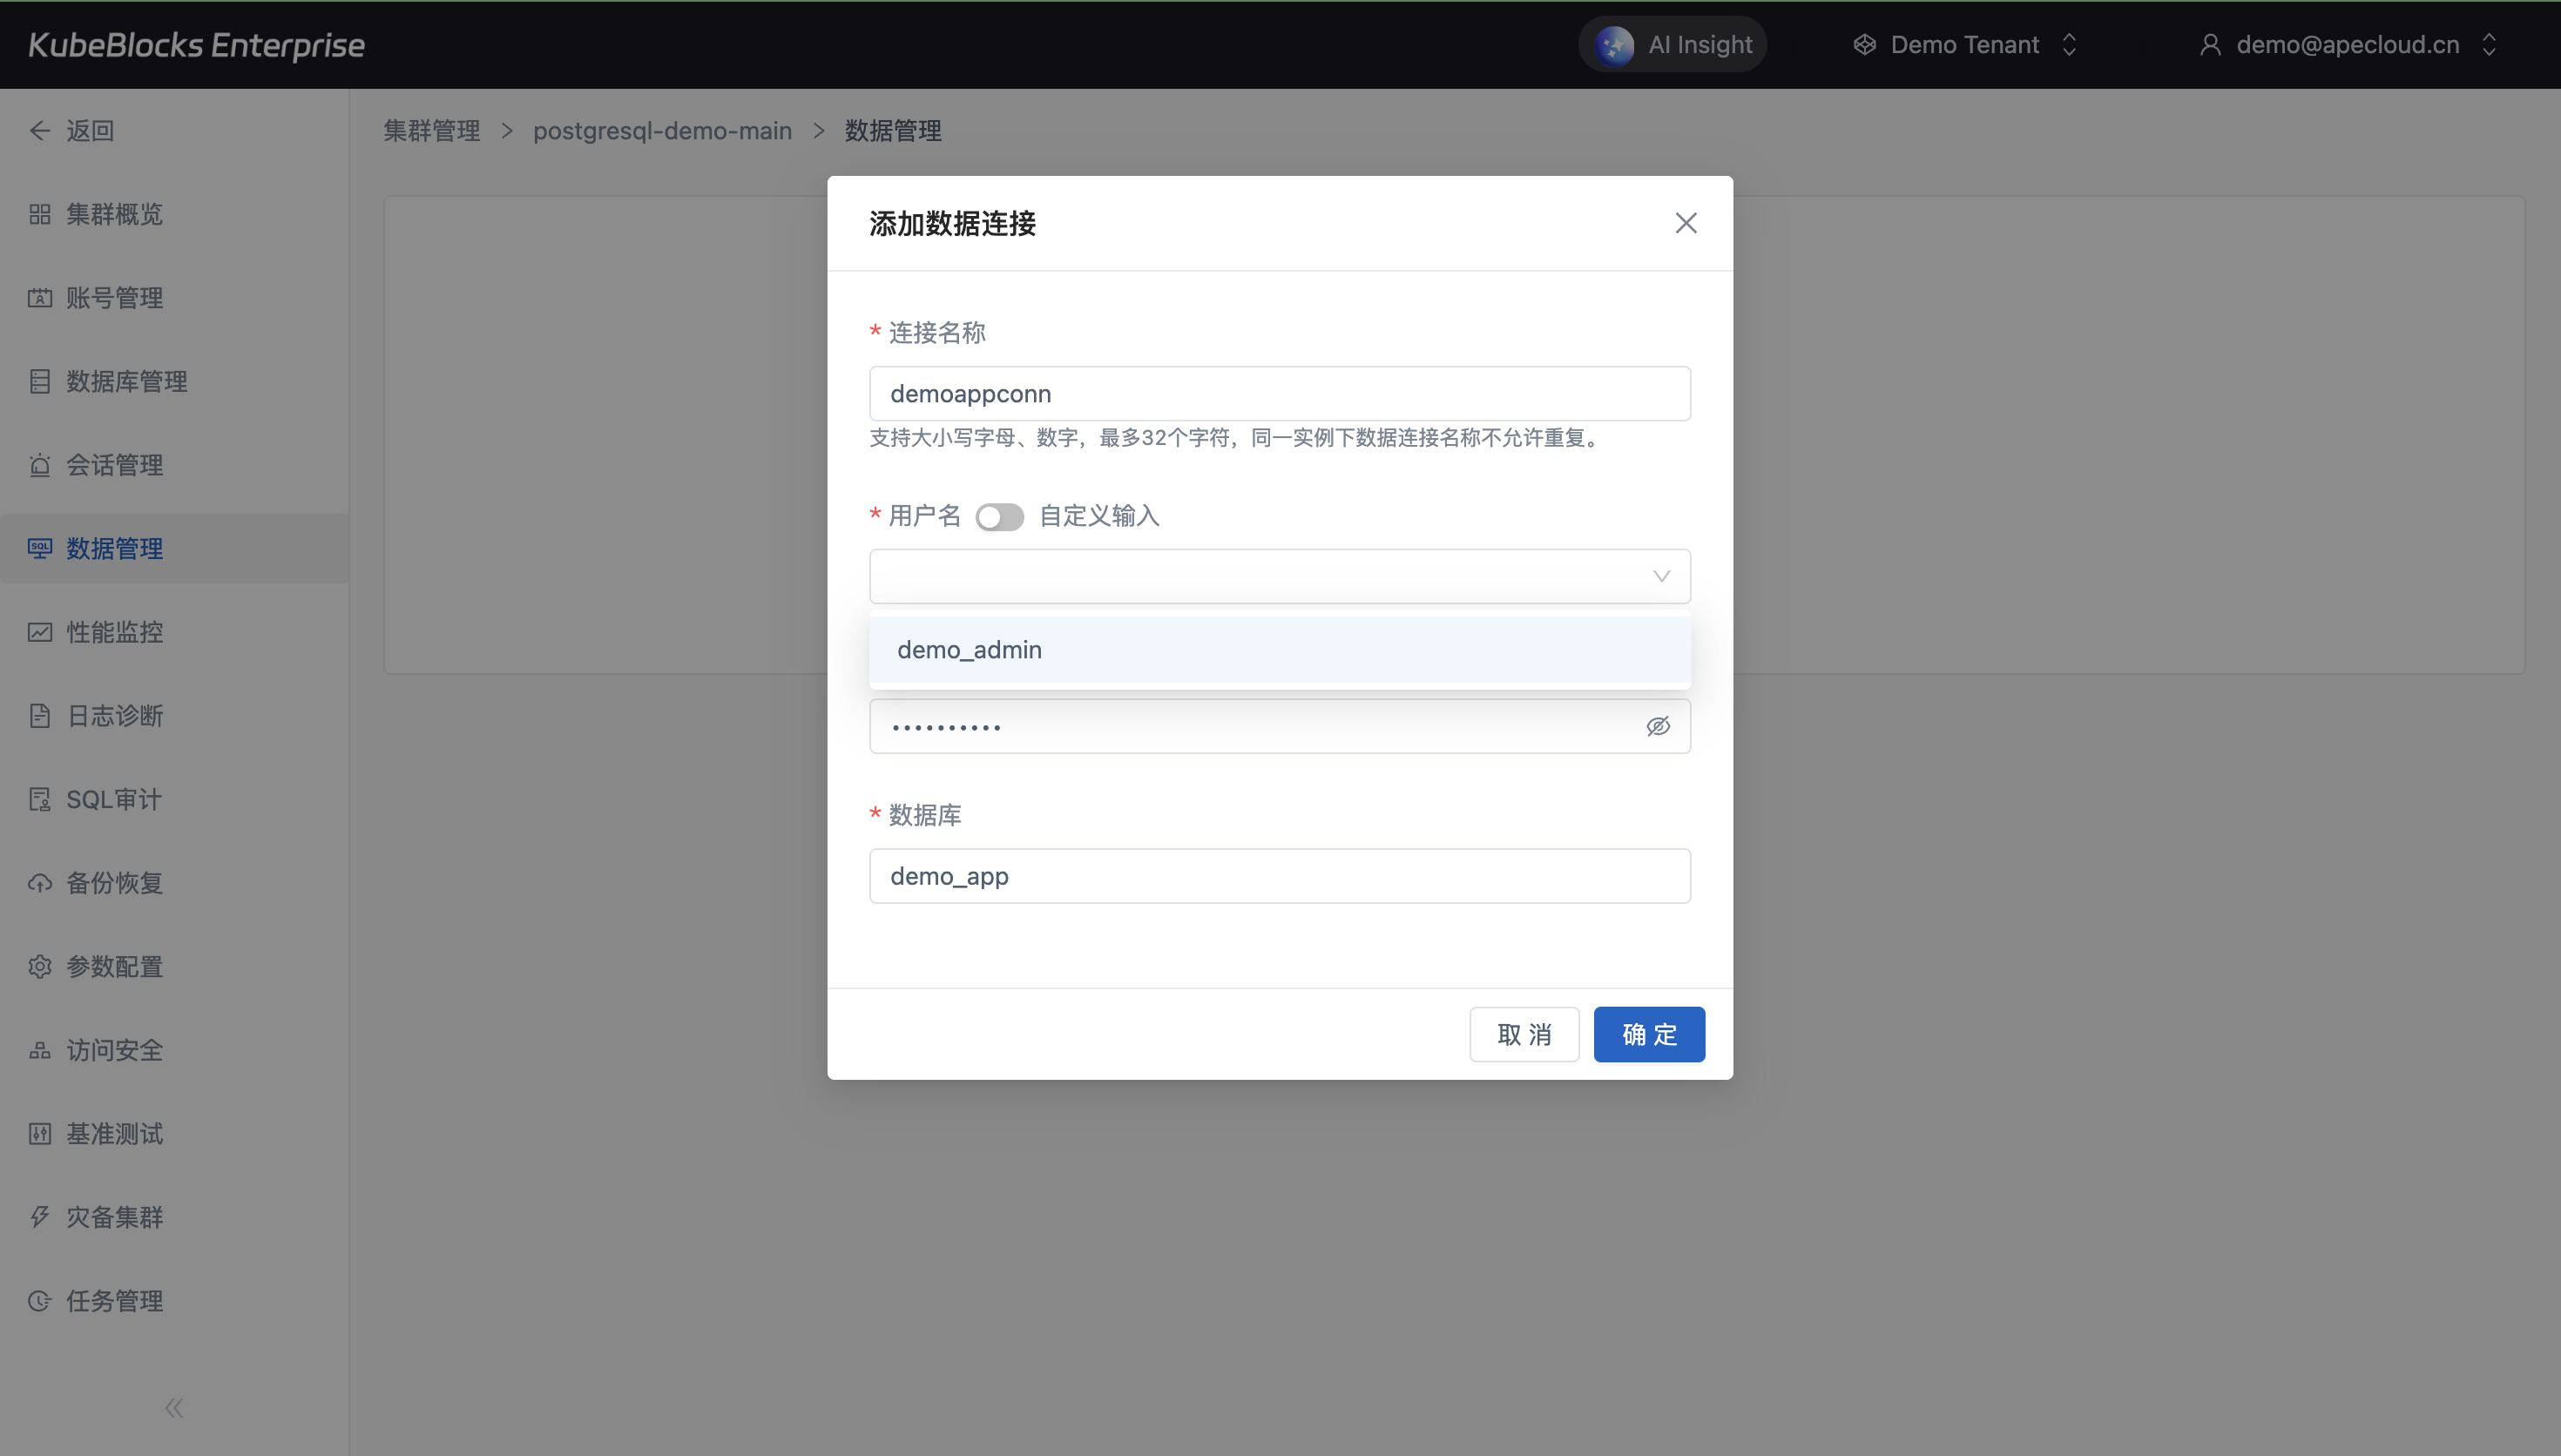The height and width of the screenshot is (1456, 2561).
Task: Toggle the 自定义输入 username switch
Action: [x=999, y=517]
